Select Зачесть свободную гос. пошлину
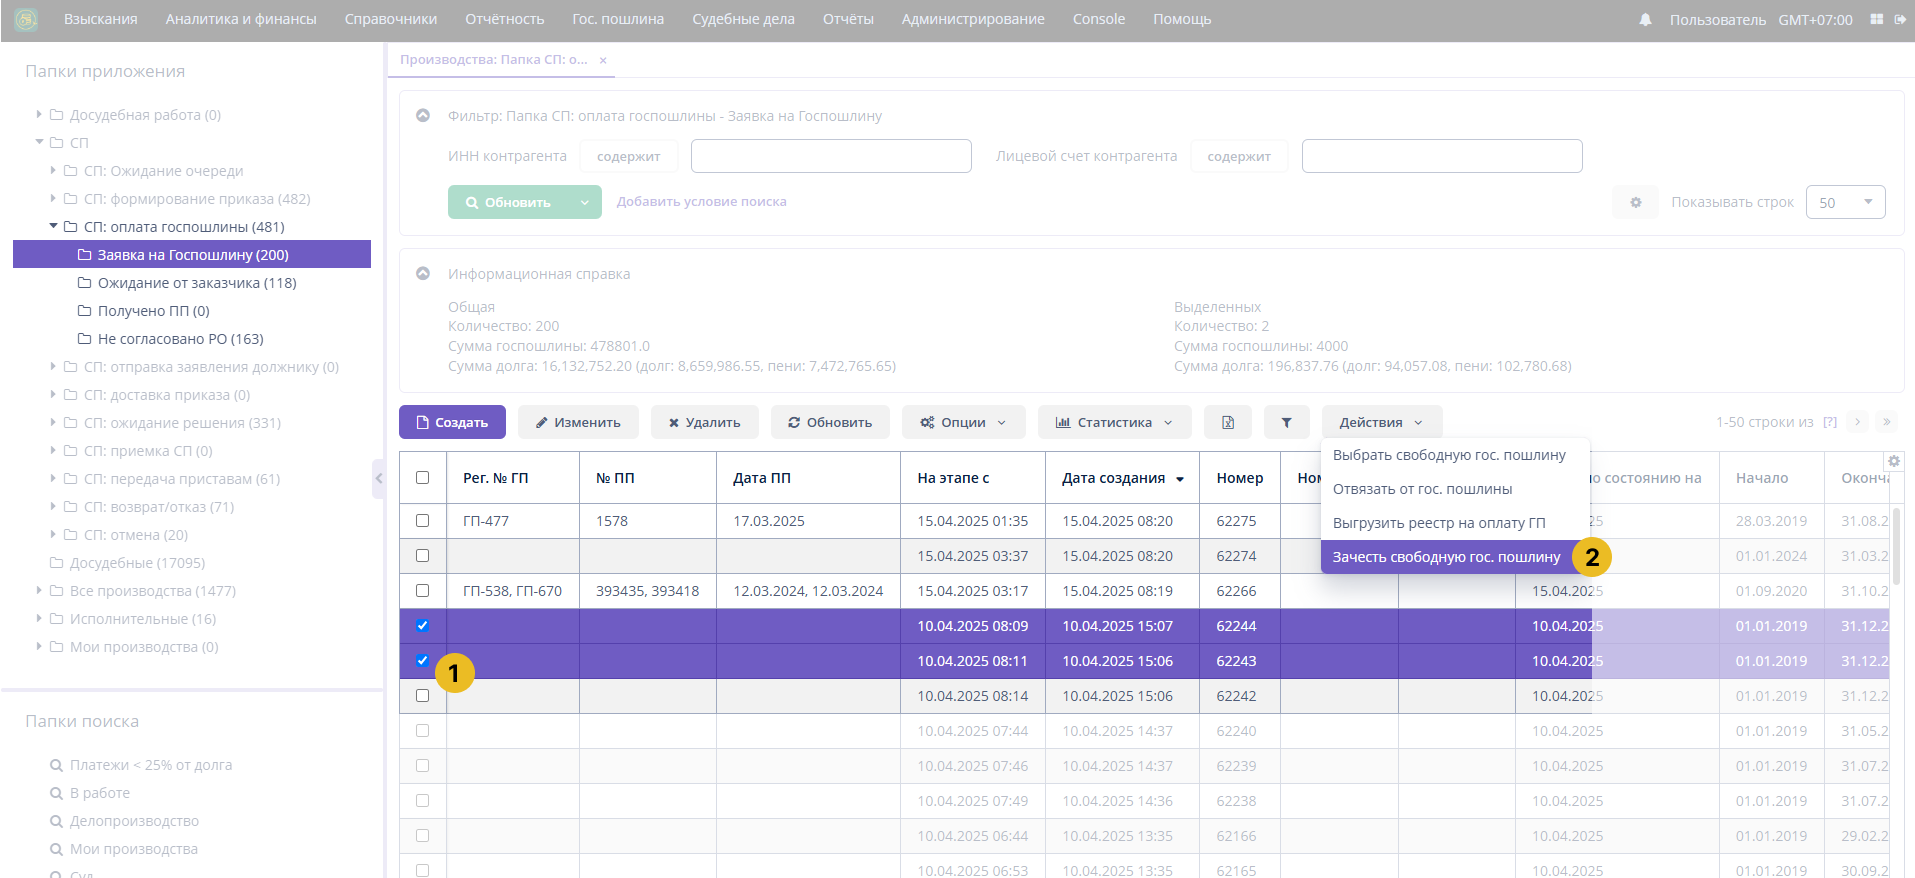 (1446, 557)
